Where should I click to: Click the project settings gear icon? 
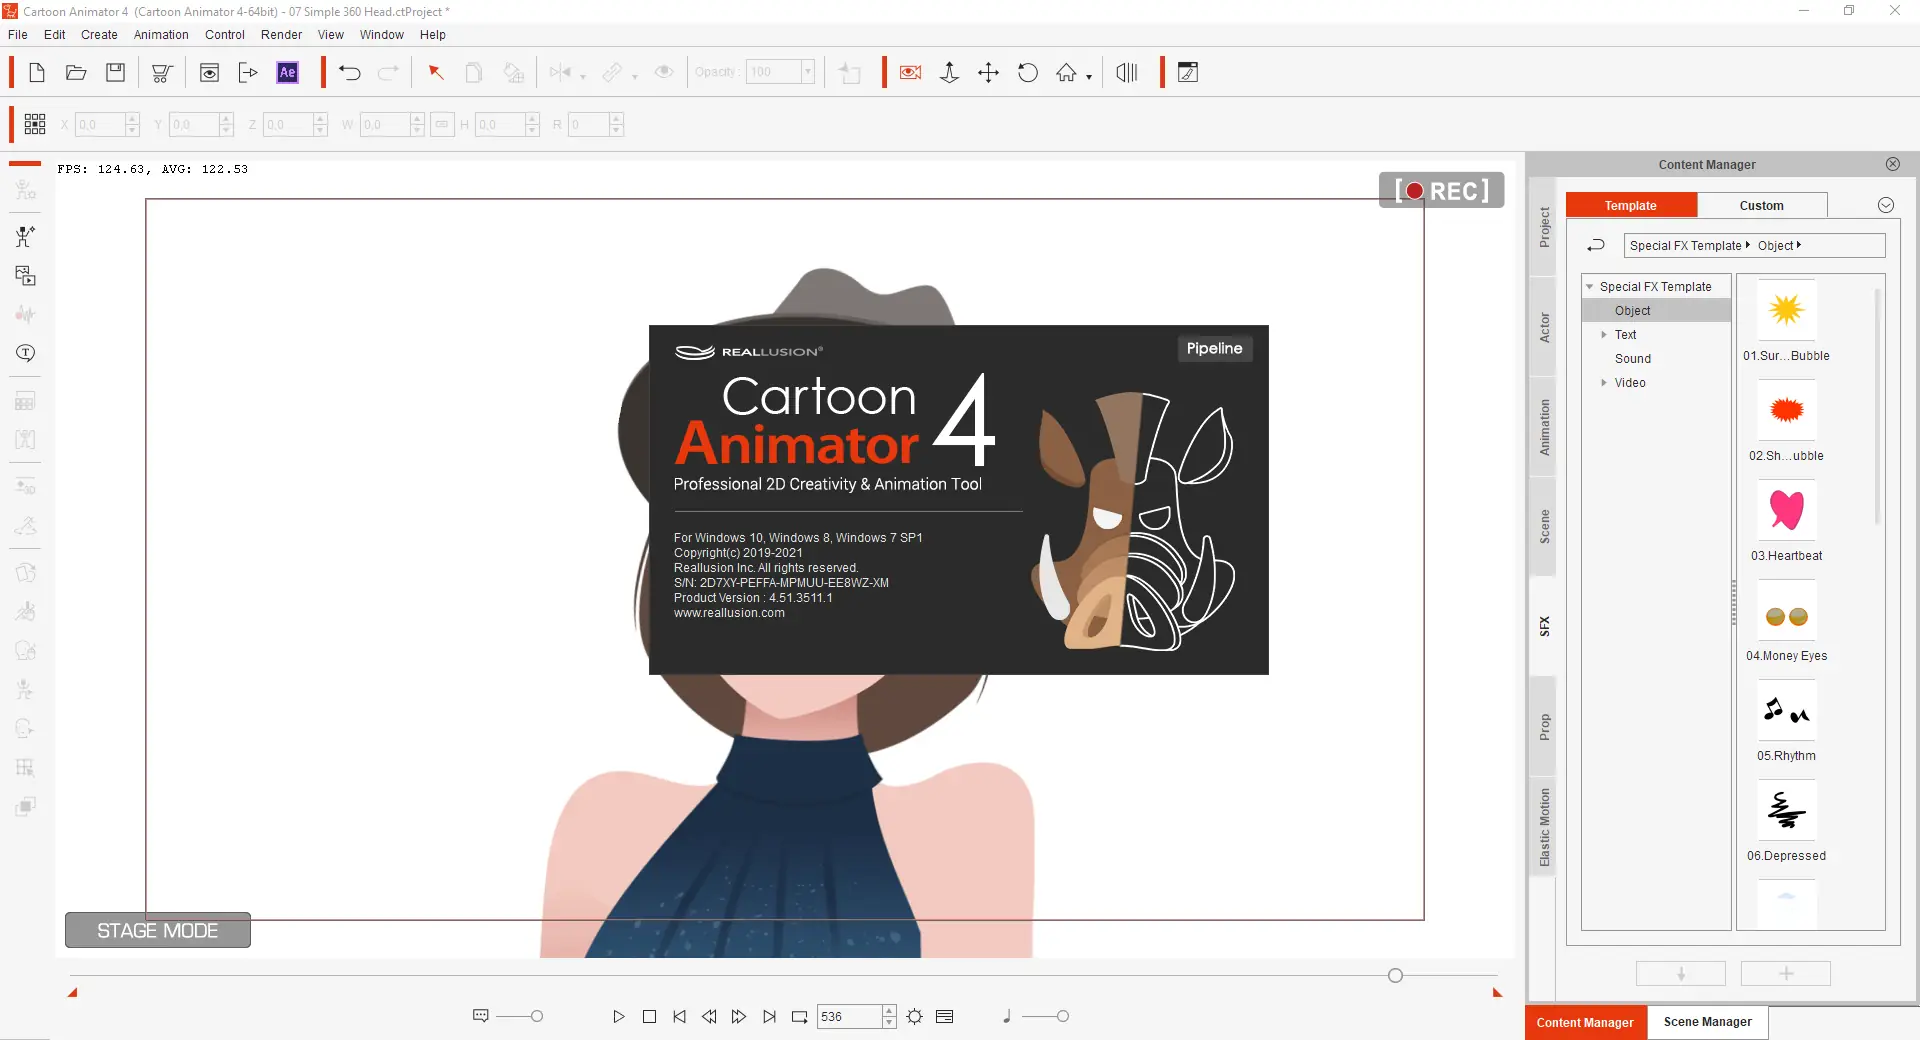click(914, 1016)
